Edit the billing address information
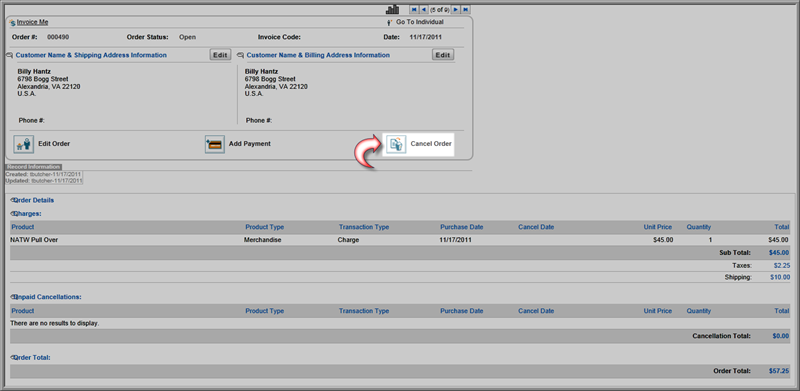This screenshot has height=391, width=800. 443,55
